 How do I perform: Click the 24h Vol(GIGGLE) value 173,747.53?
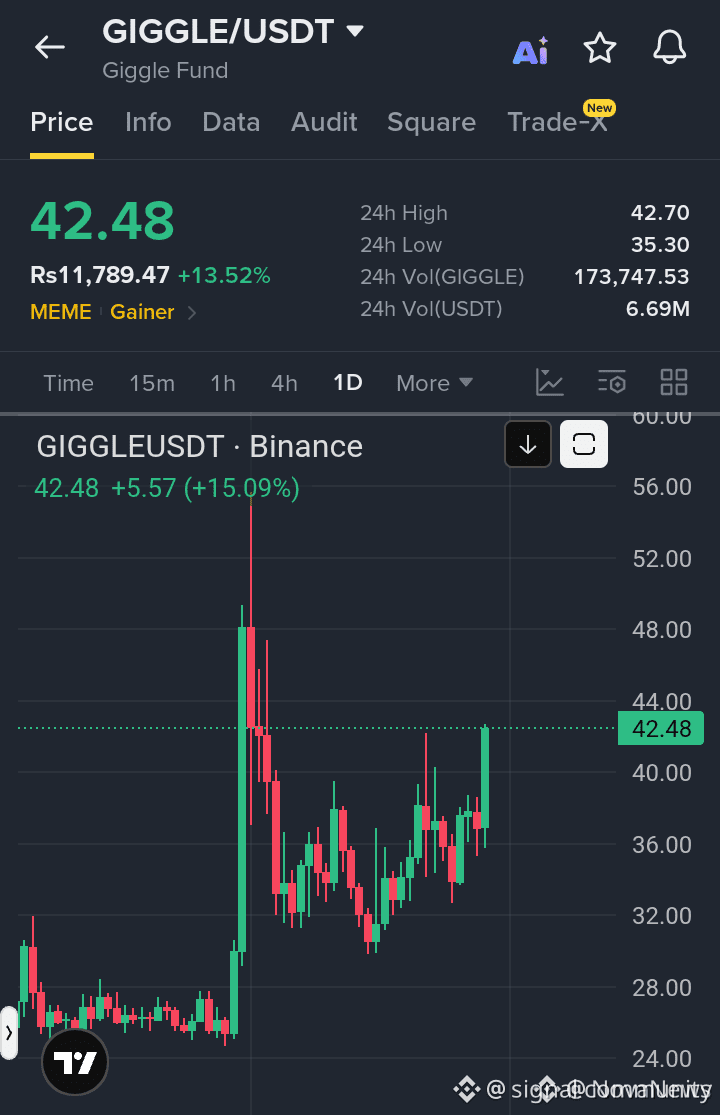(631, 277)
